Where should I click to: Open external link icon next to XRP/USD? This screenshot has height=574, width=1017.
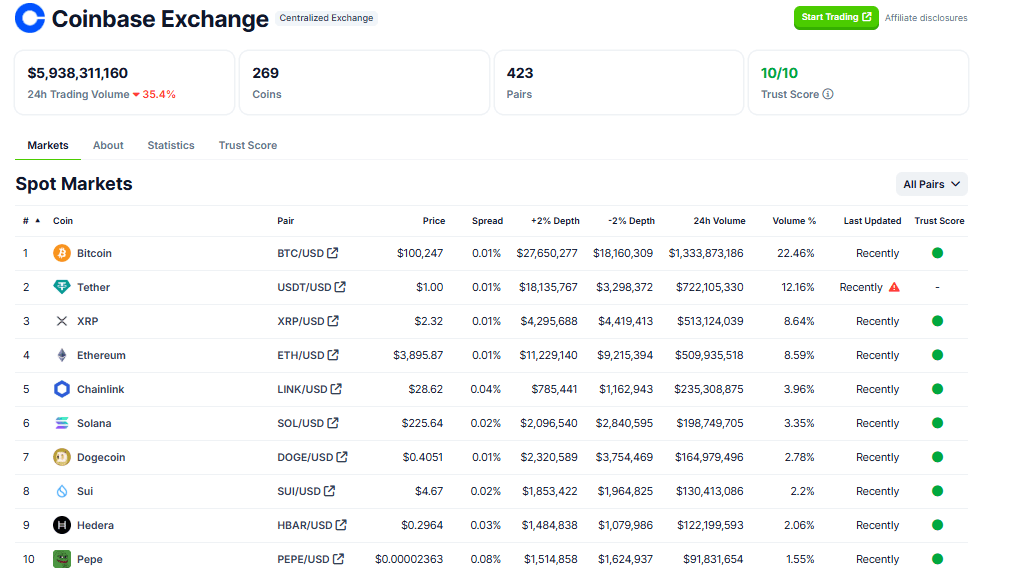[x=333, y=320]
